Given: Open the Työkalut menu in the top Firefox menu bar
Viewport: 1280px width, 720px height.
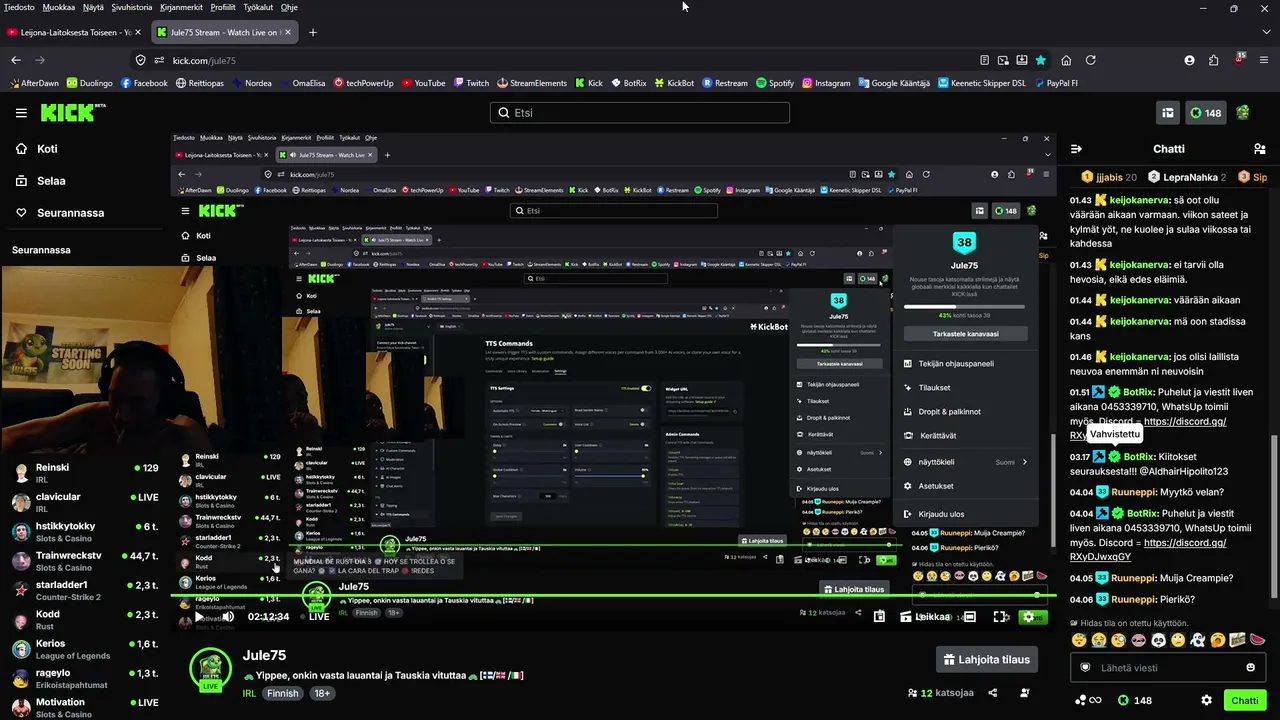Looking at the screenshot, I should (x=258, y=7).
